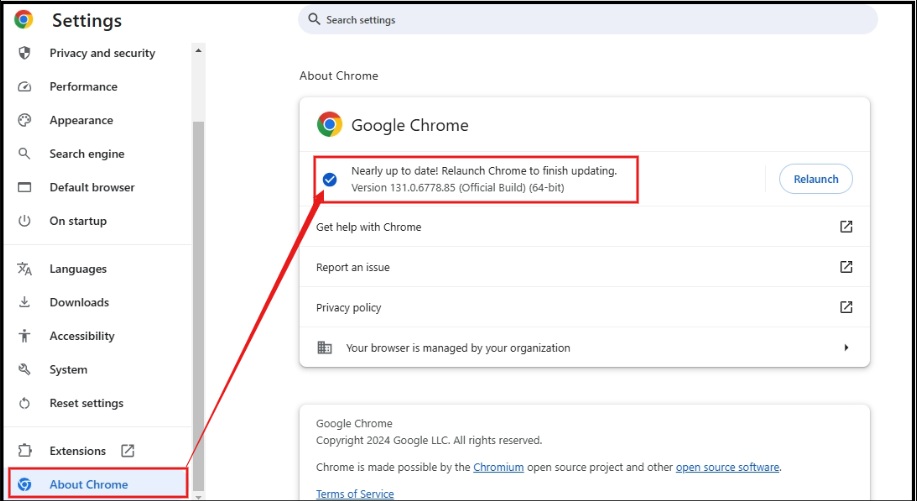Expand the managed by your organization arrow

click(846, 348)
